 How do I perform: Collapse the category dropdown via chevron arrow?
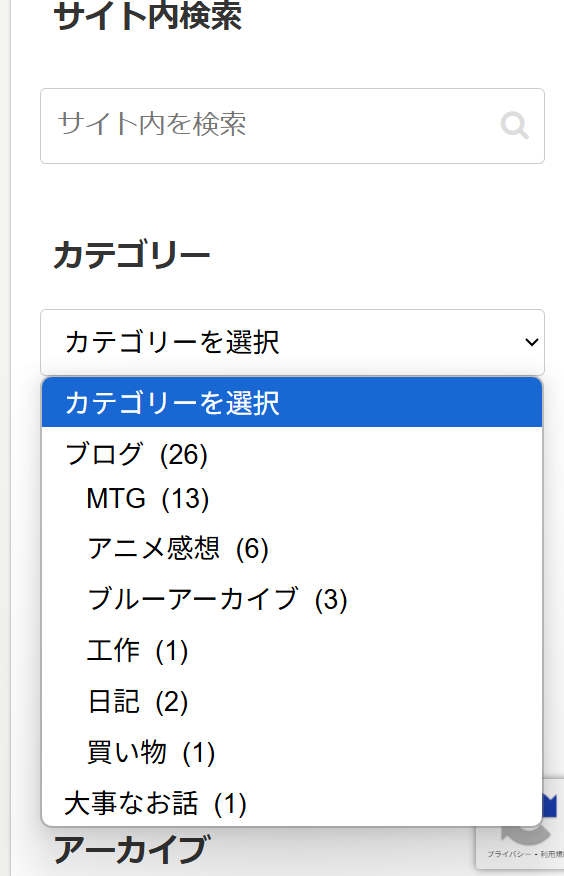point(532,342)
